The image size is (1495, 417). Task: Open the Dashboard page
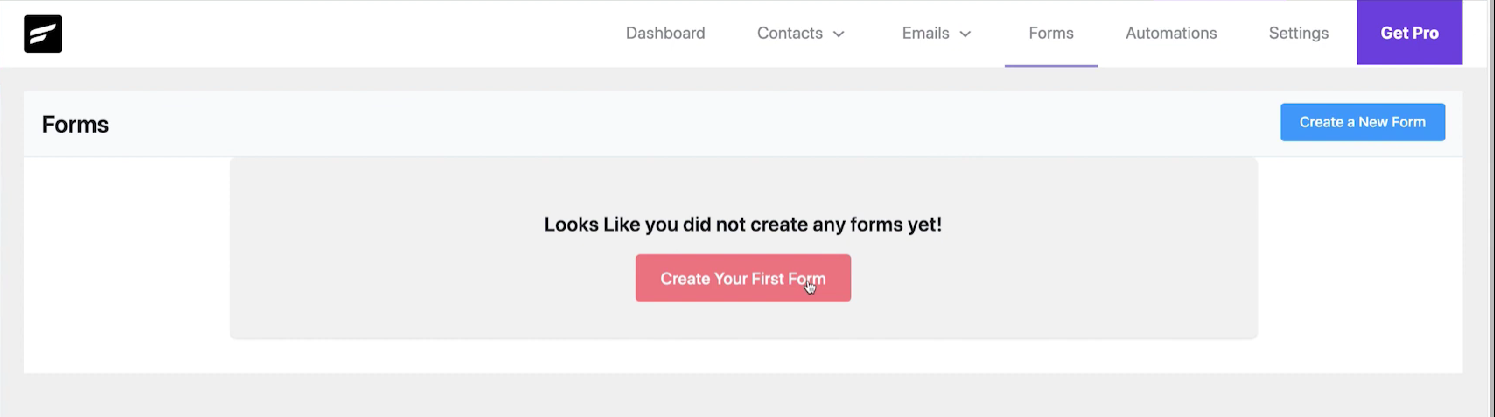665,33
